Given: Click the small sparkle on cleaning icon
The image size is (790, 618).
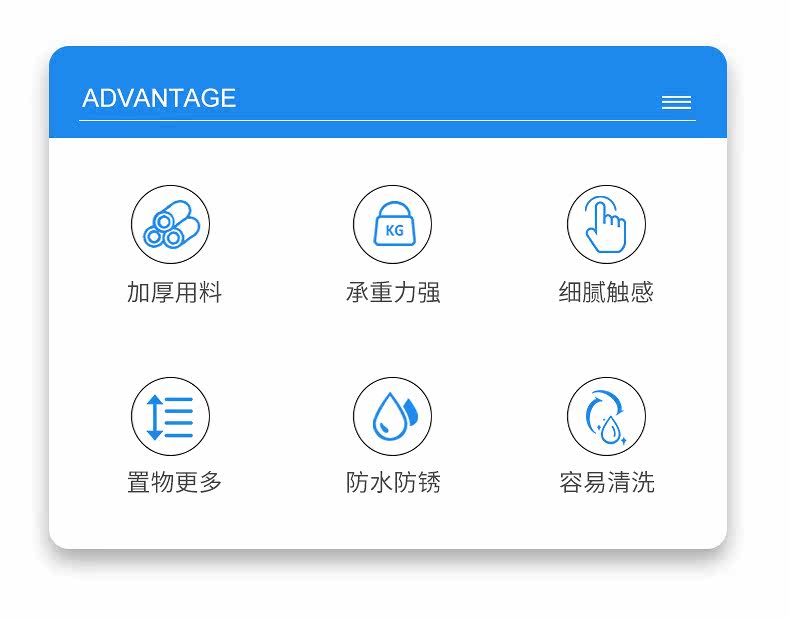Looking at the screenshot, I should point(623,441).
